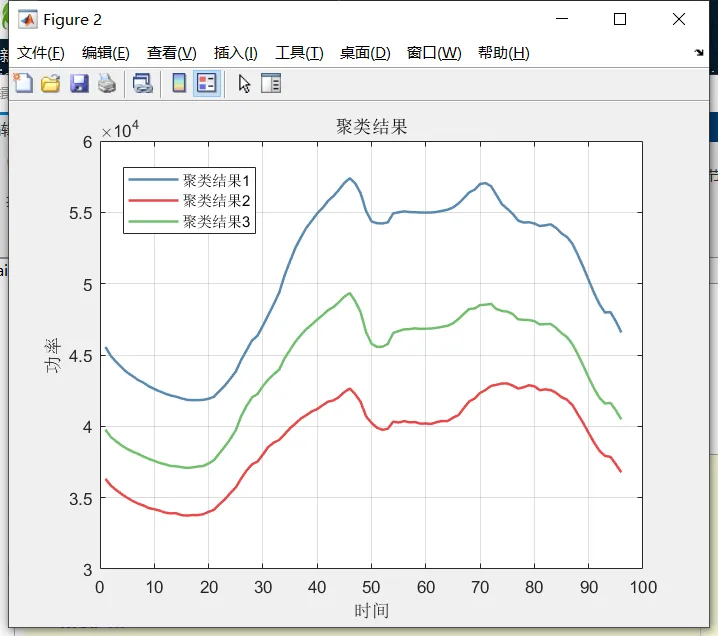Click the red line sample in legend
Image resolution: width=718 pixels, height=636 pixels.
(x=153, y=201)
